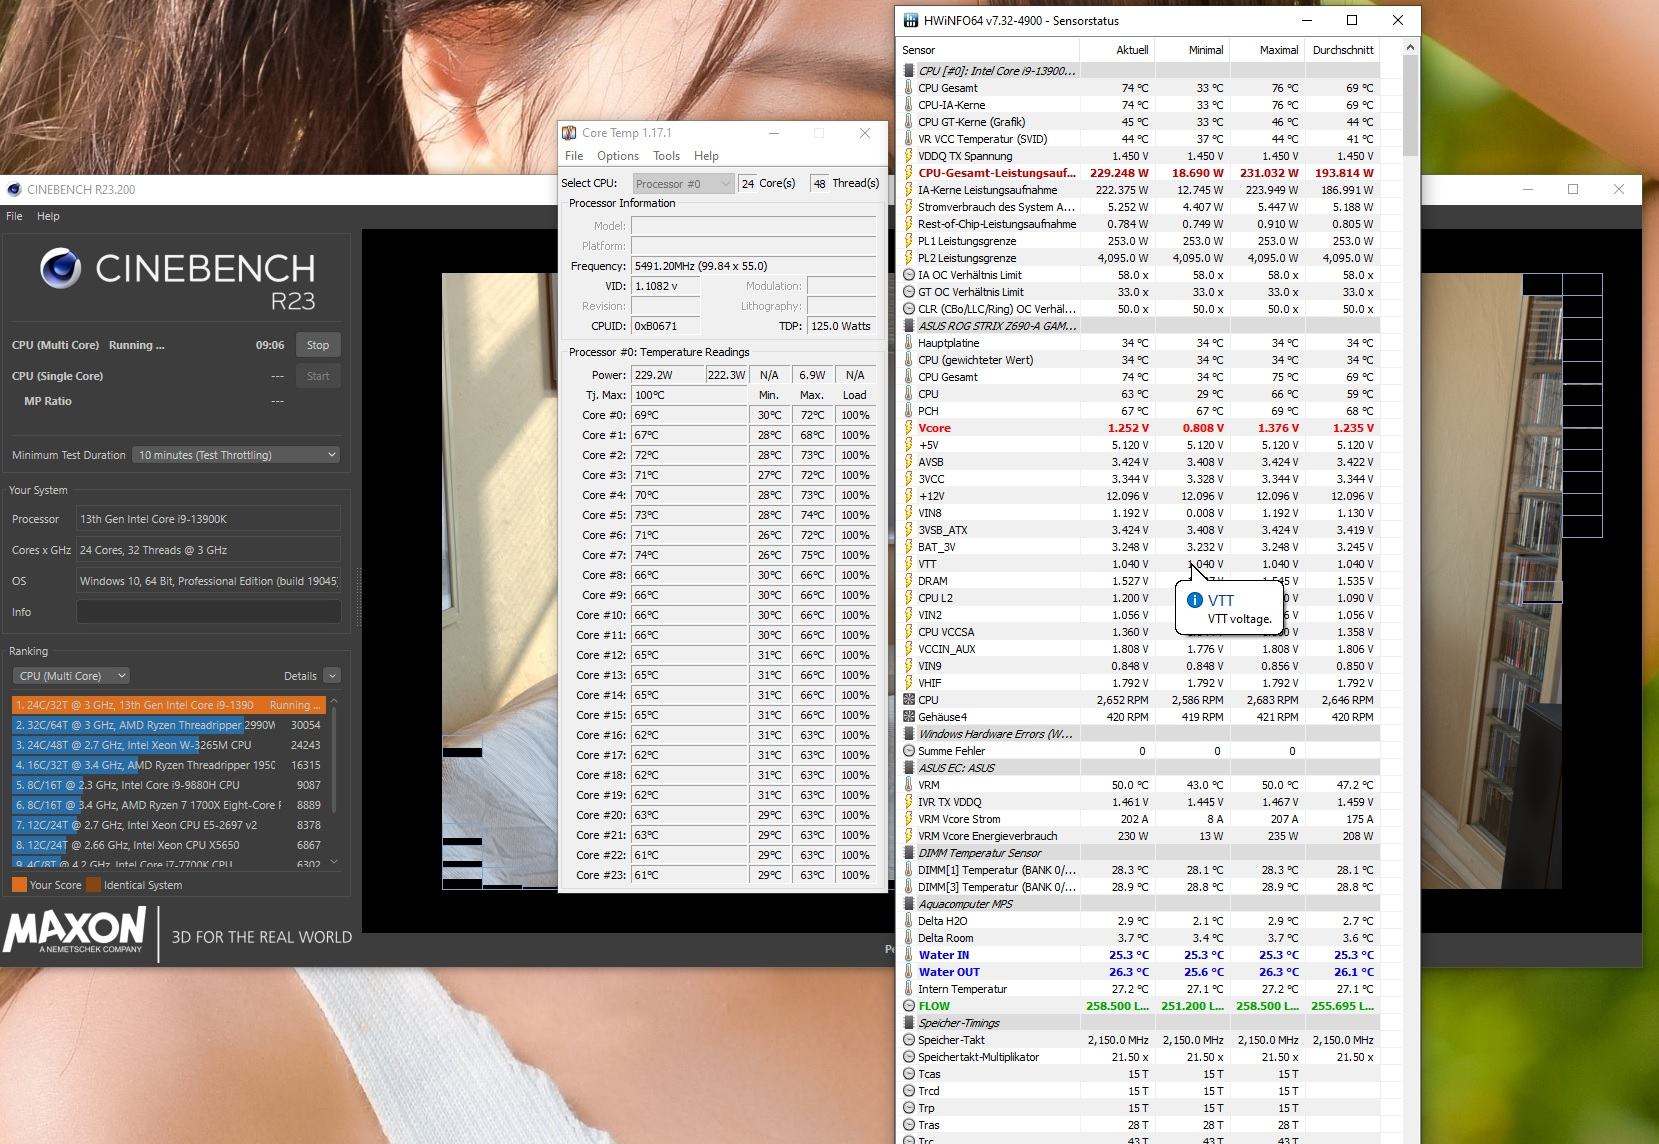Click the brown Identical System color swatch
This screenshot has width=1659, height=1144.
[93, 885]
